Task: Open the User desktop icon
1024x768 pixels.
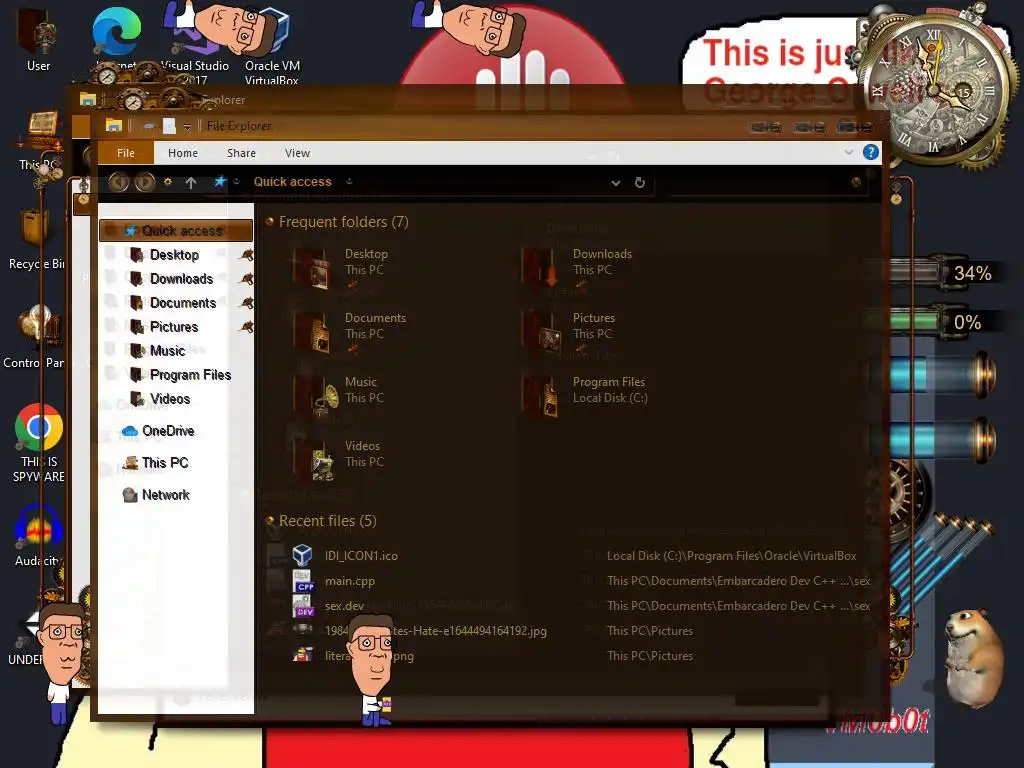Action: point(38,39)
